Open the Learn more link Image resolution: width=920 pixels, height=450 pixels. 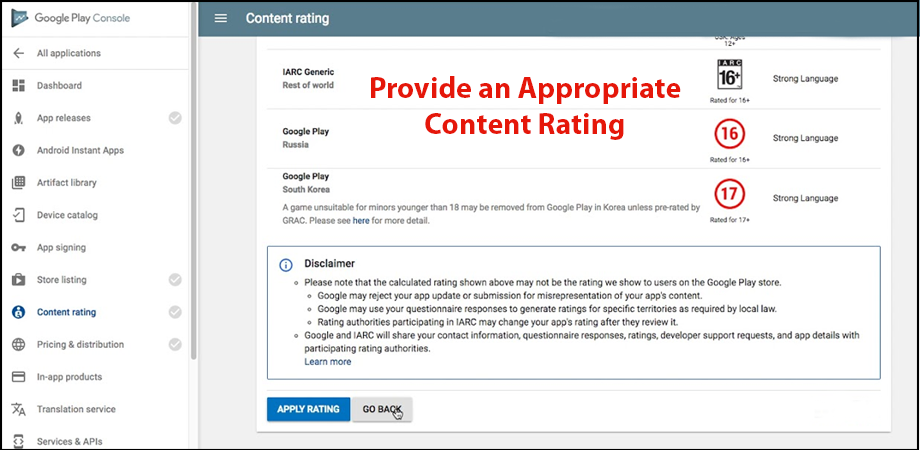pyautogui.click(x=327, y=362)
